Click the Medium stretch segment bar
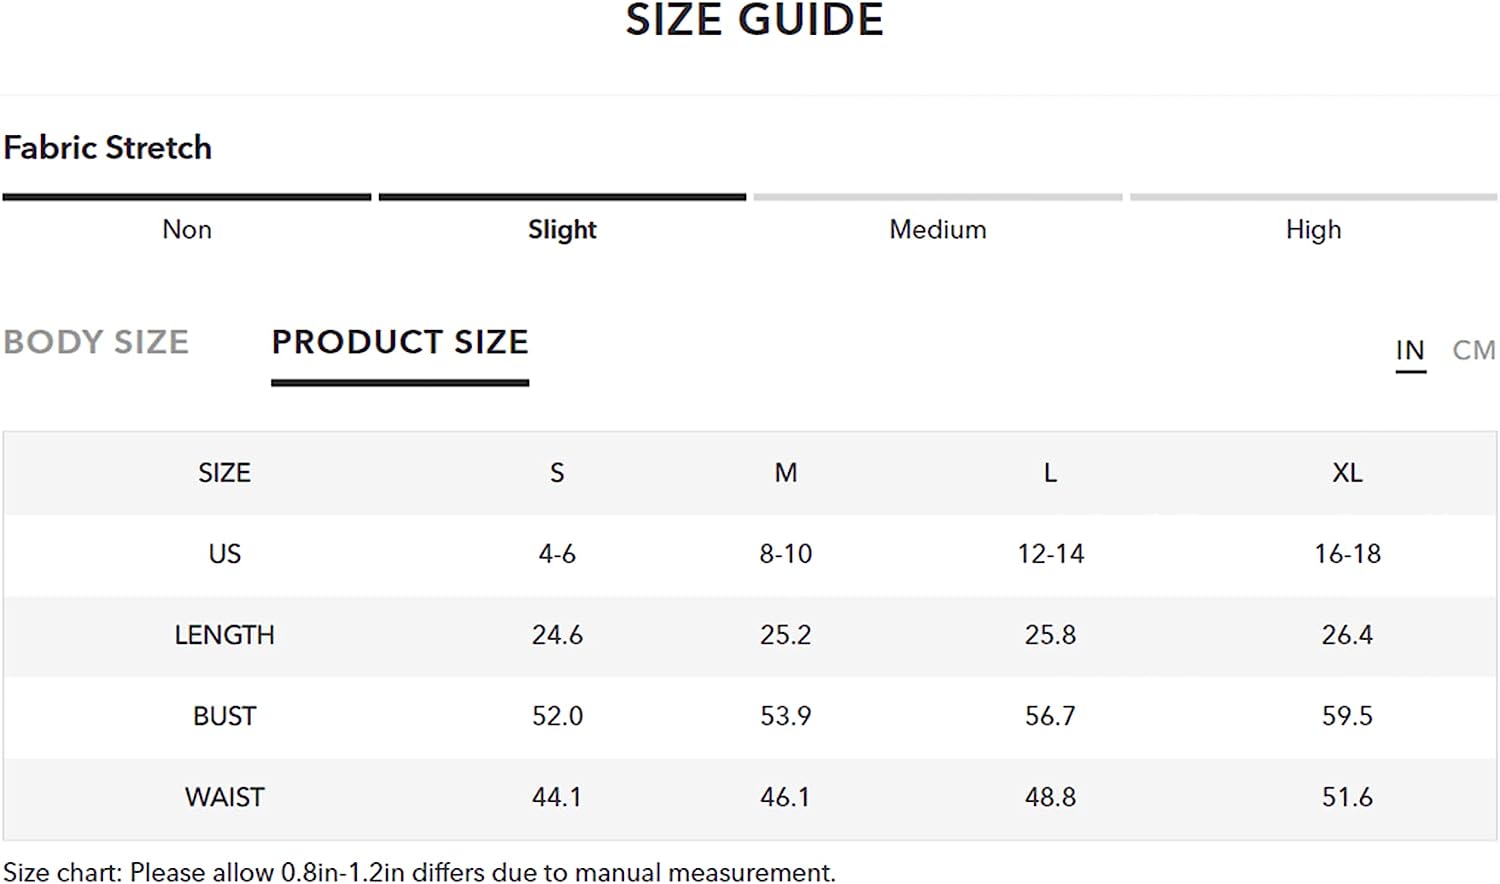1500x884 pixels. pos(938,197)
